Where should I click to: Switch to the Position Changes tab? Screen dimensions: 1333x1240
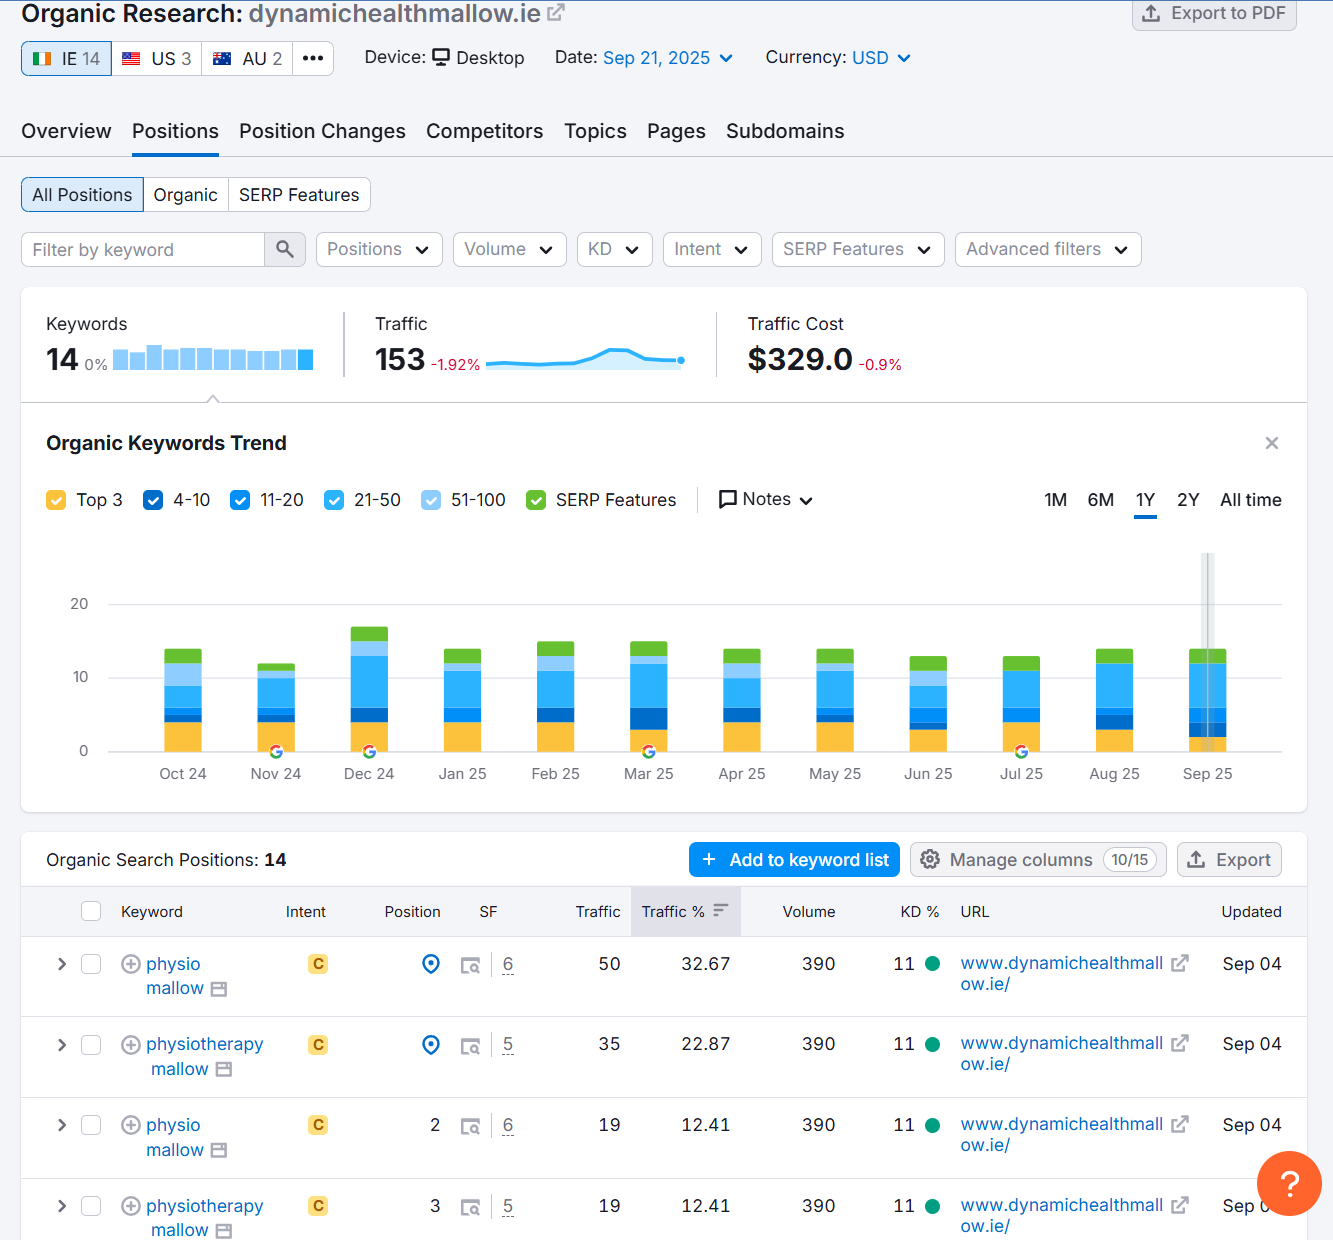(322, 131)
